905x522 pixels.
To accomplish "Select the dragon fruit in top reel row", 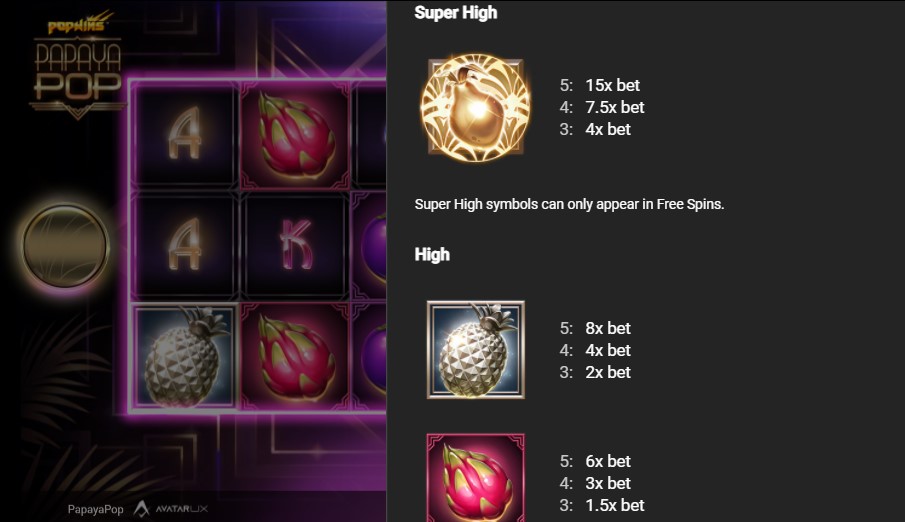I will click(x=295, y=136).
